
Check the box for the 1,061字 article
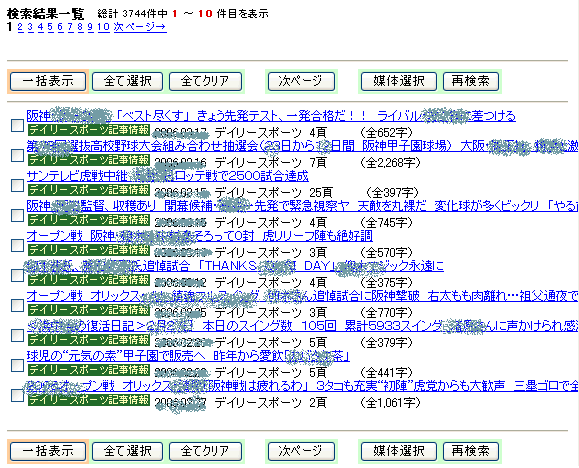17,395
